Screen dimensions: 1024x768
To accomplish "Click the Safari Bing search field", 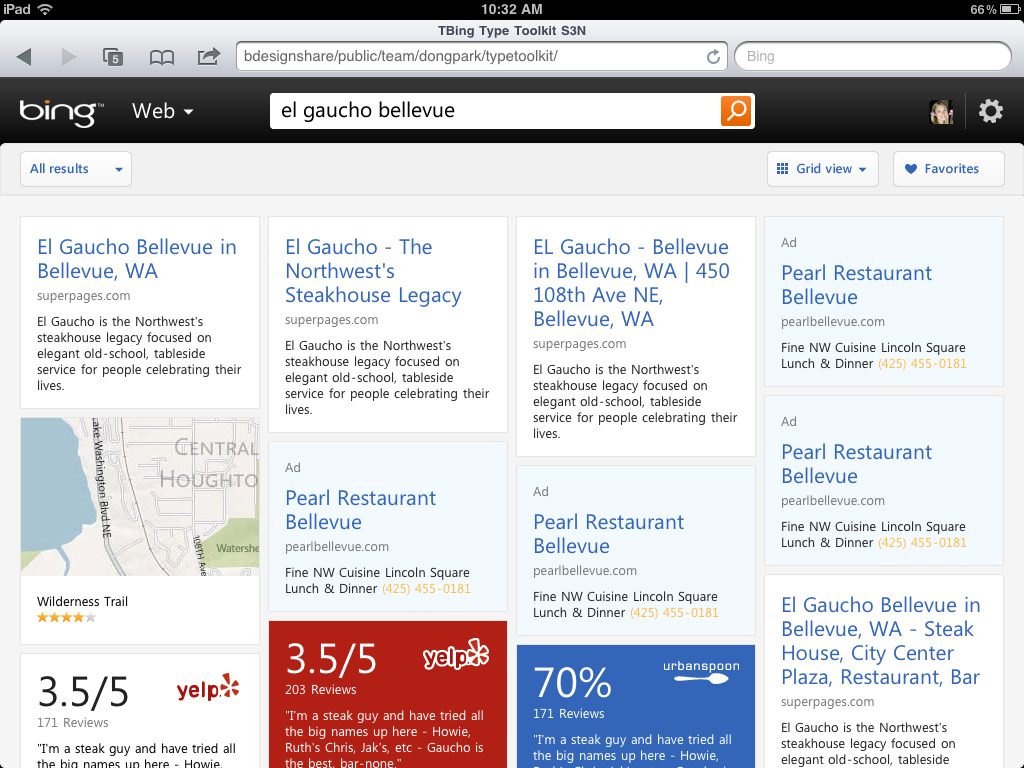I will 872,57.
